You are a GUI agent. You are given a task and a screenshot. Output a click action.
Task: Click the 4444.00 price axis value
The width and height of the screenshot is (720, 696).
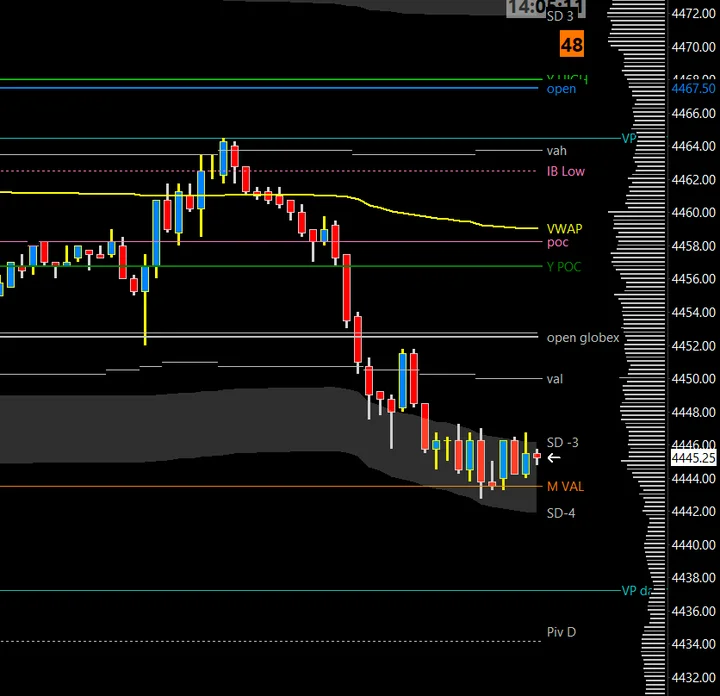click(693, 479)
